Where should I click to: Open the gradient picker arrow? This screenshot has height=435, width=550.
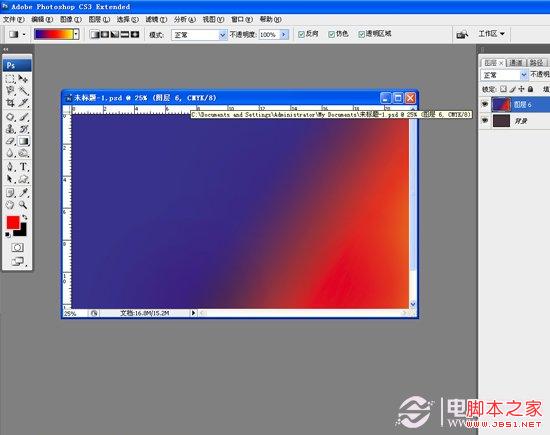coord(76,34)
